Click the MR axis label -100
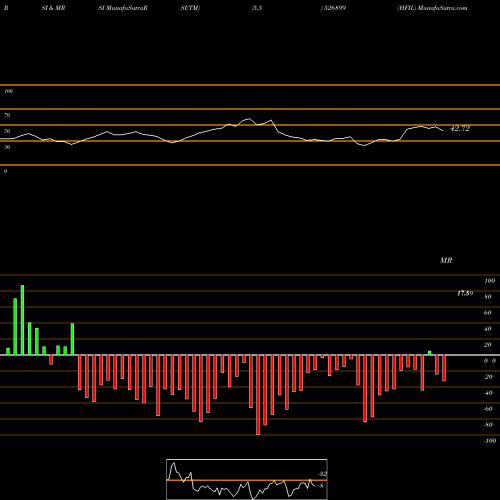The image size is (500, 500). pos(490,441)
